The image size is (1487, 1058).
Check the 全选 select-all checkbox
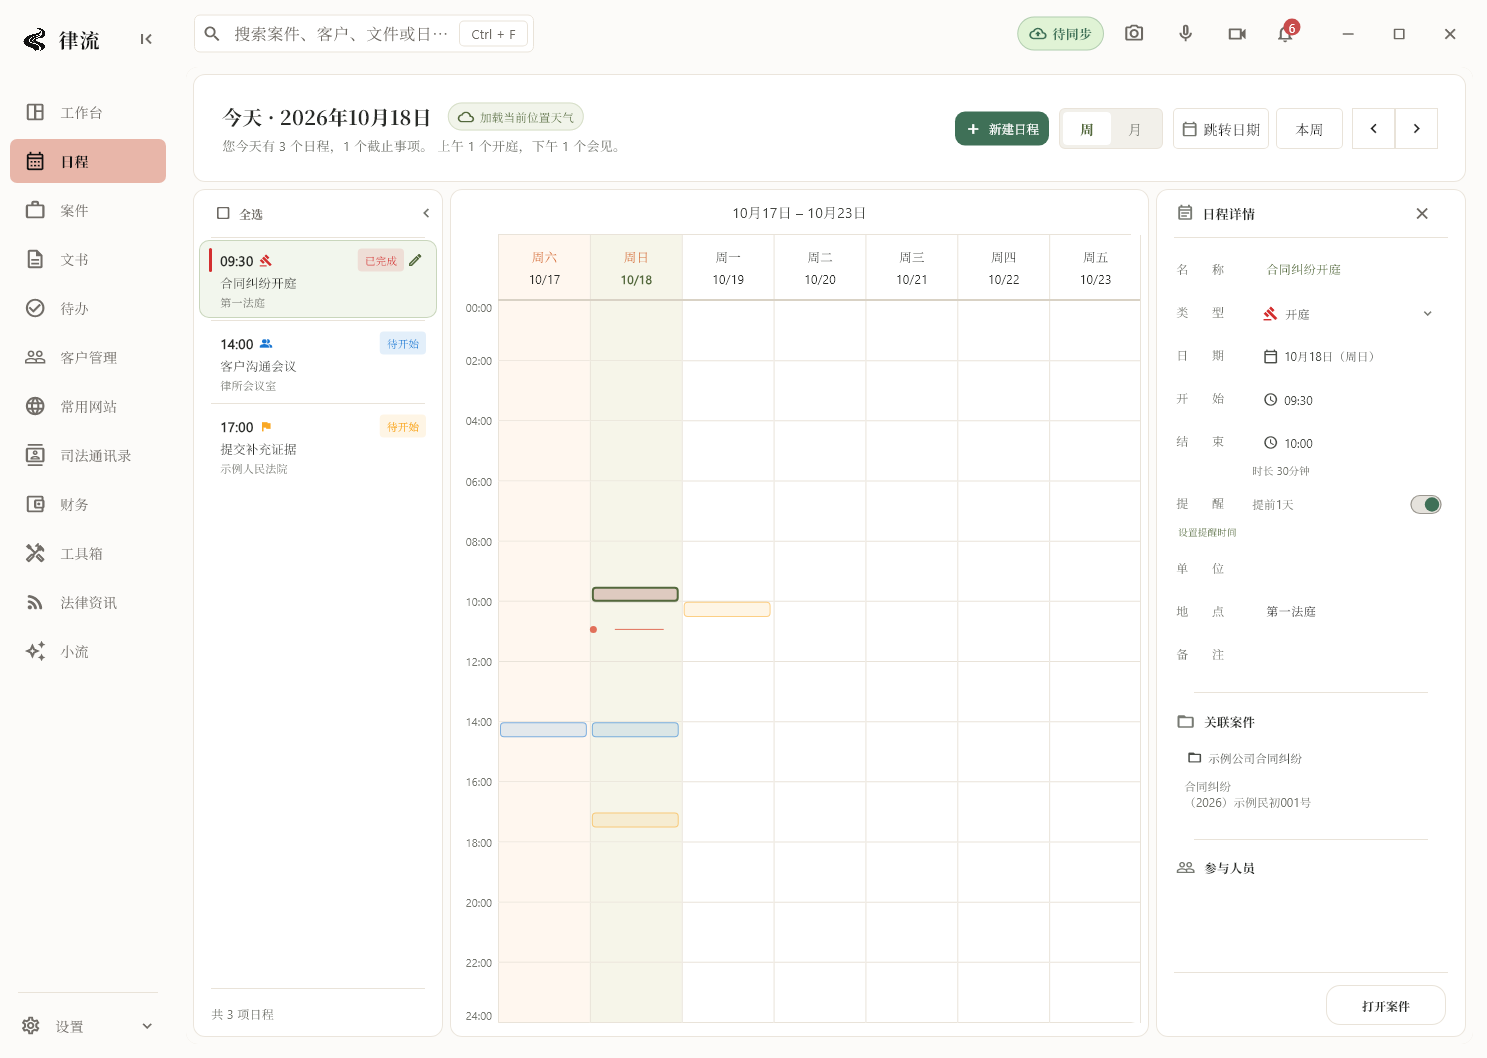point(223,213)
